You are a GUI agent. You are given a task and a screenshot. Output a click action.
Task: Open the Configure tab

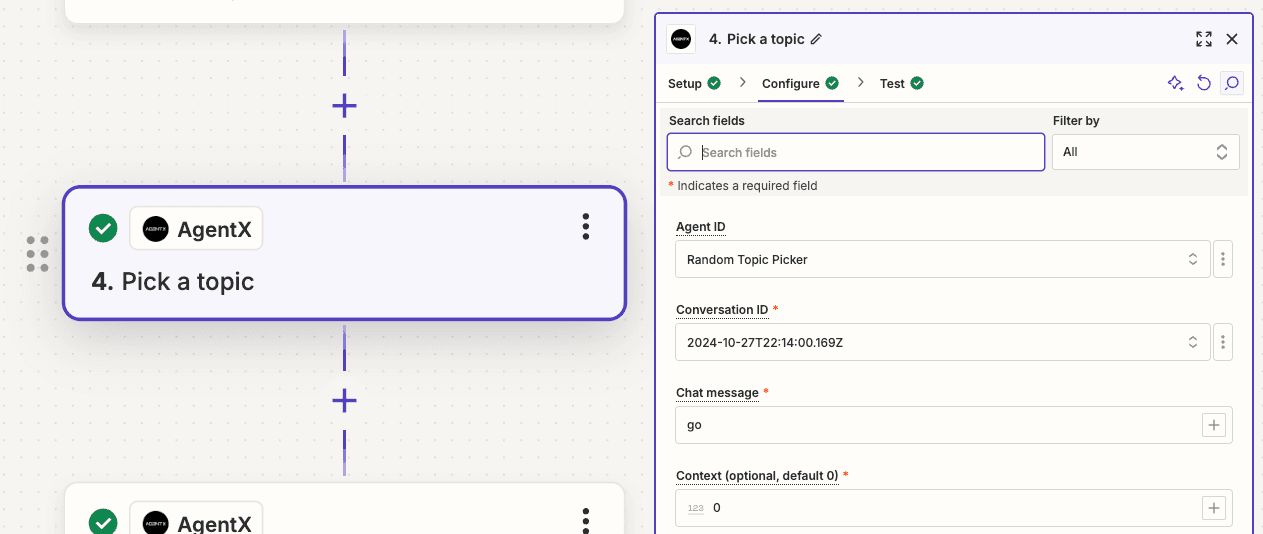[800, 83]
